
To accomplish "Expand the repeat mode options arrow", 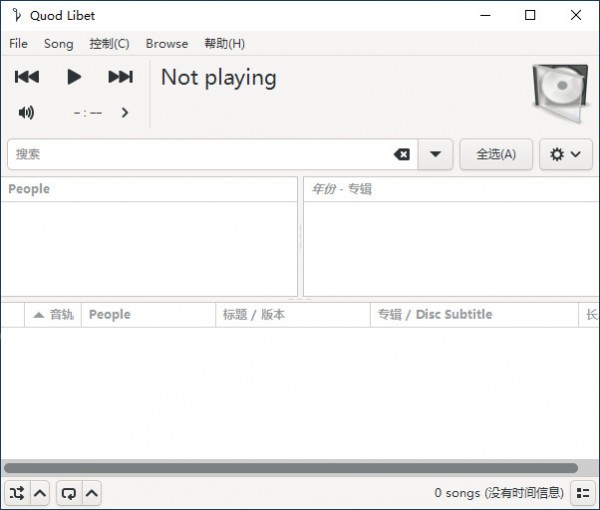I will click(x=91, y=492).
